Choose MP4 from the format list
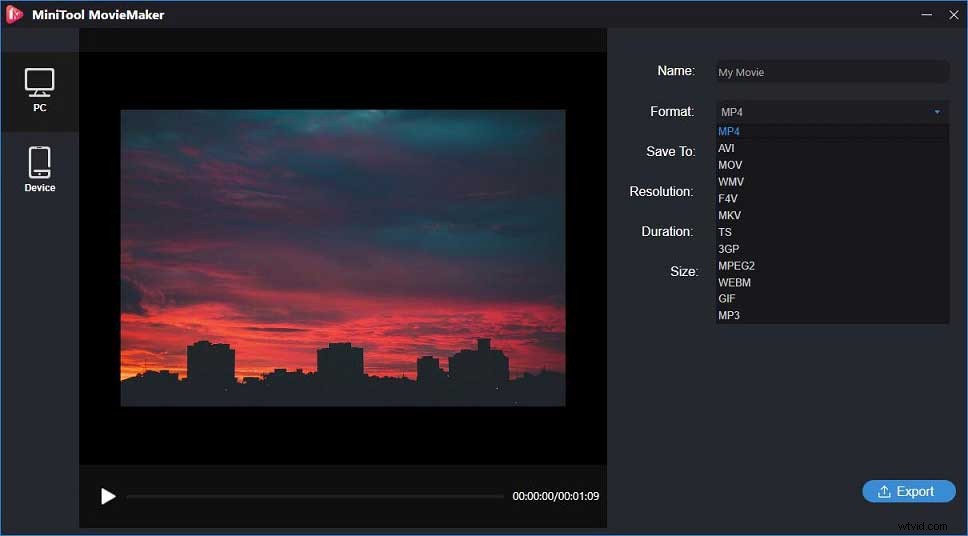This screenshot has width=968, height=536. (730, 132)
